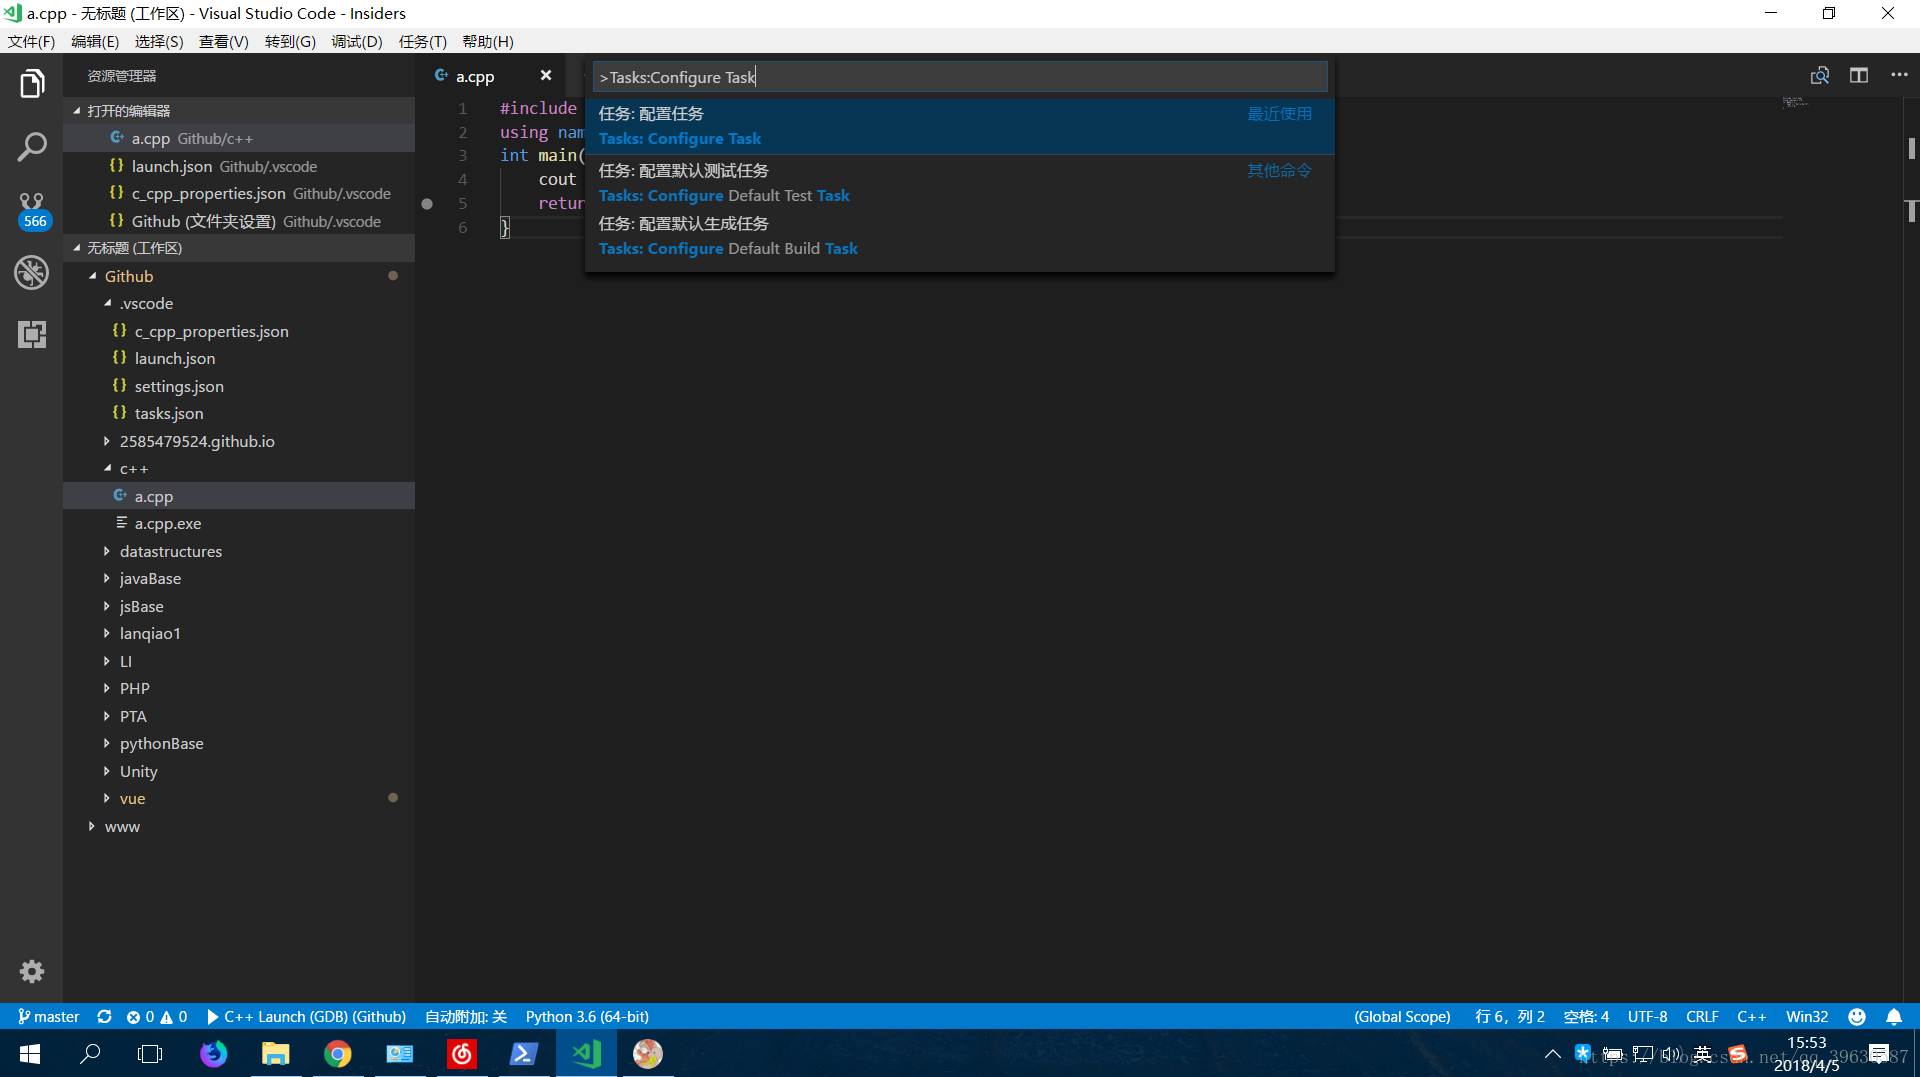
Task: Start C++ Launch (GDB) debug from status bar
Action: tap(306, 1016)
